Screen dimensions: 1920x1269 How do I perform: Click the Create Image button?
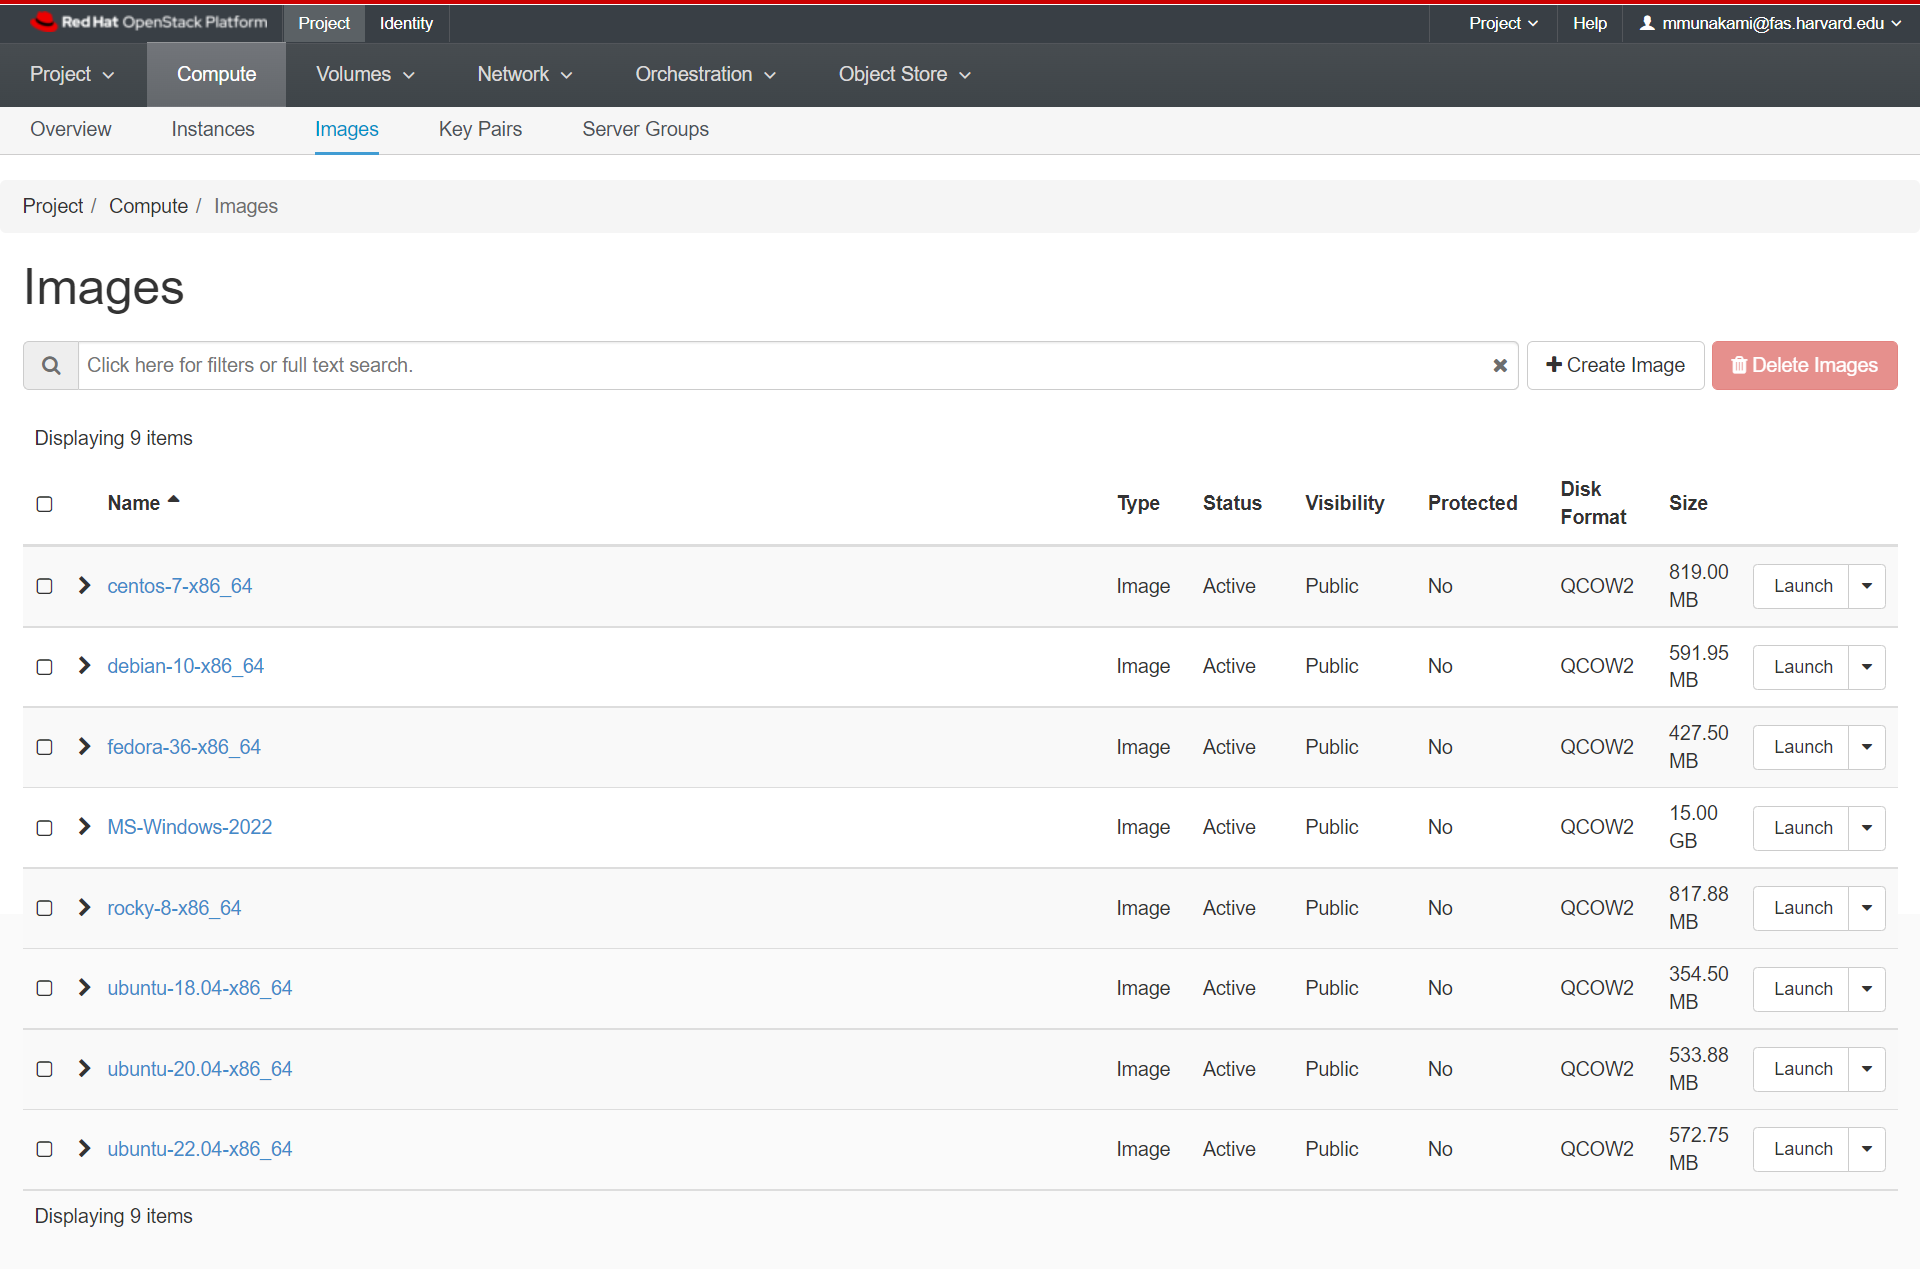point(1616,366)
